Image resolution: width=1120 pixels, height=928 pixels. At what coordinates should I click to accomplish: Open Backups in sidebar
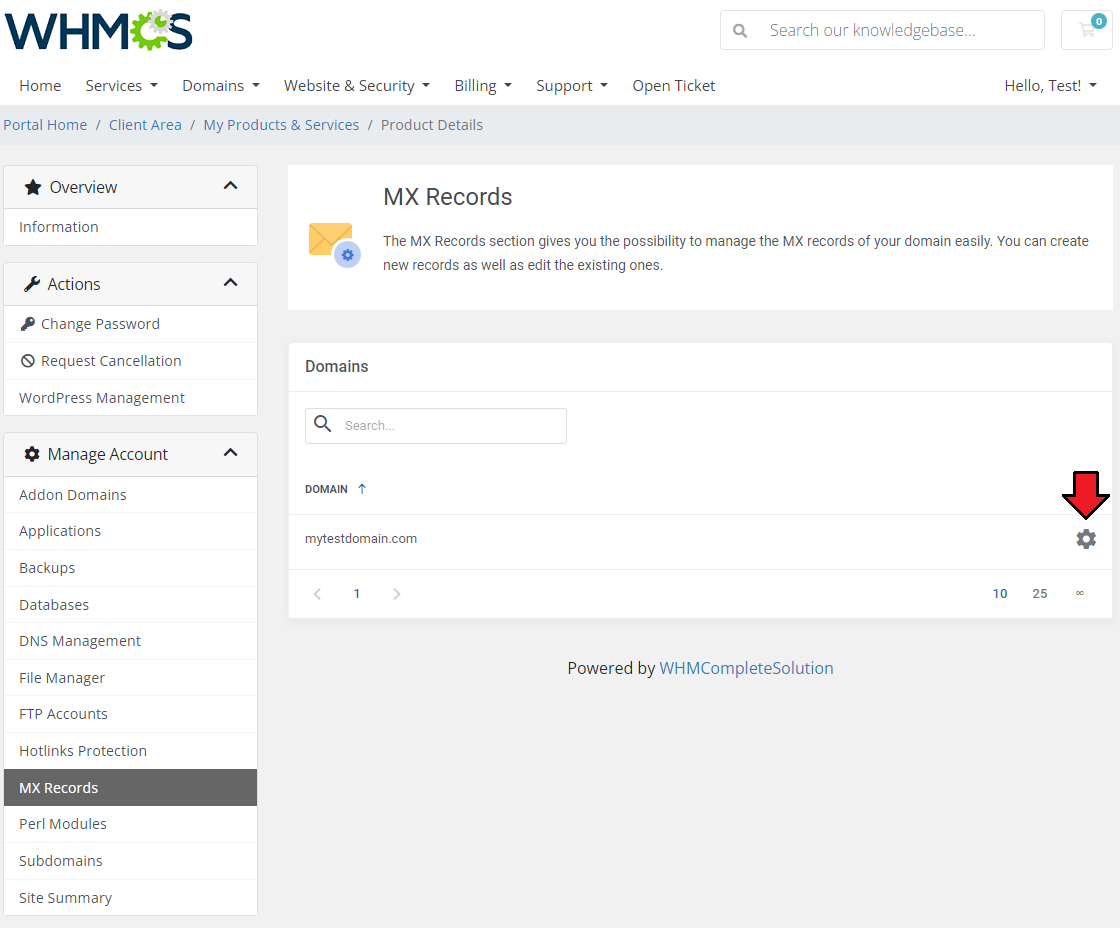[x=131, y=568]
